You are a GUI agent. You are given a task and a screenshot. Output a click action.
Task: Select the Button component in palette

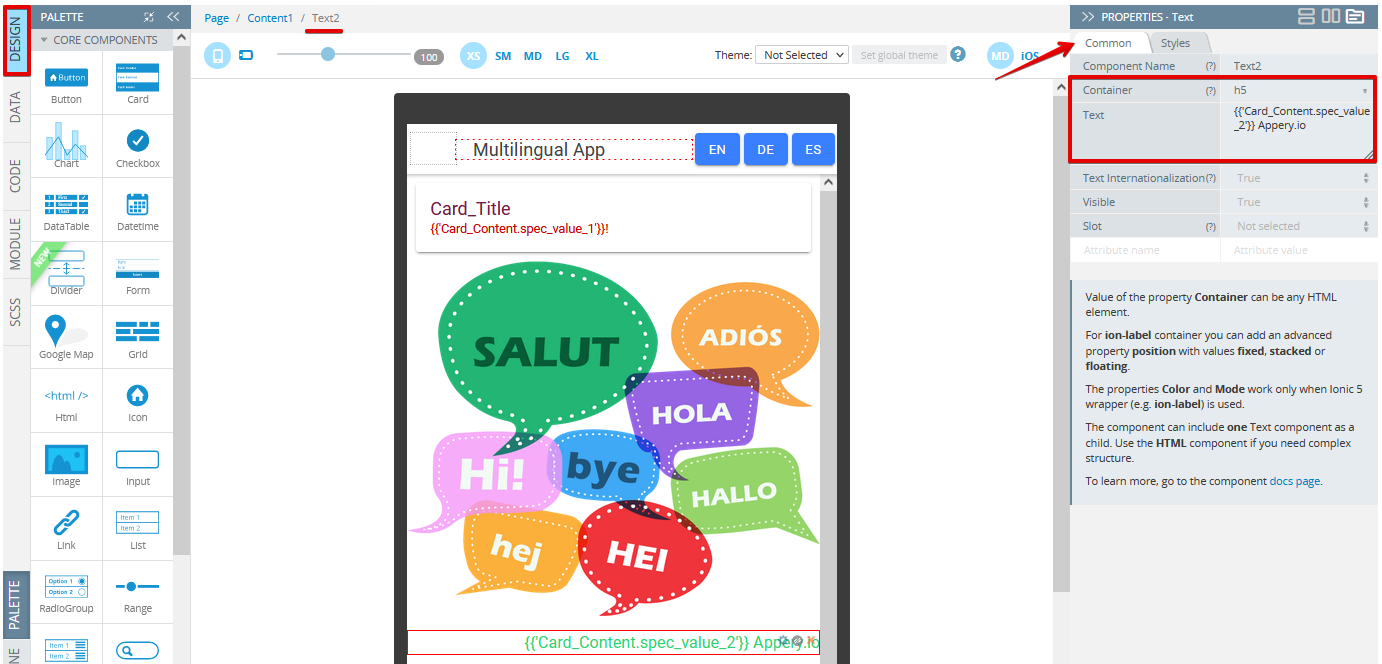67,83
